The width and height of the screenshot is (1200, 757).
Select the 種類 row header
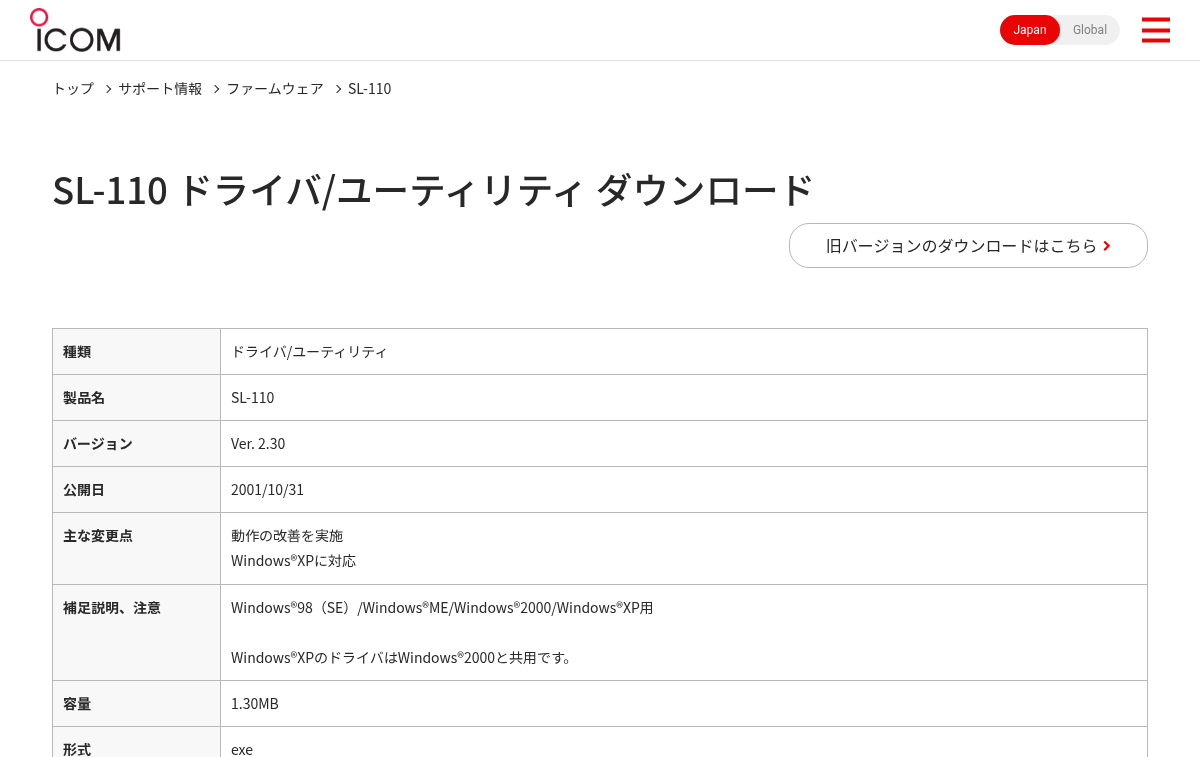point(136,352)
